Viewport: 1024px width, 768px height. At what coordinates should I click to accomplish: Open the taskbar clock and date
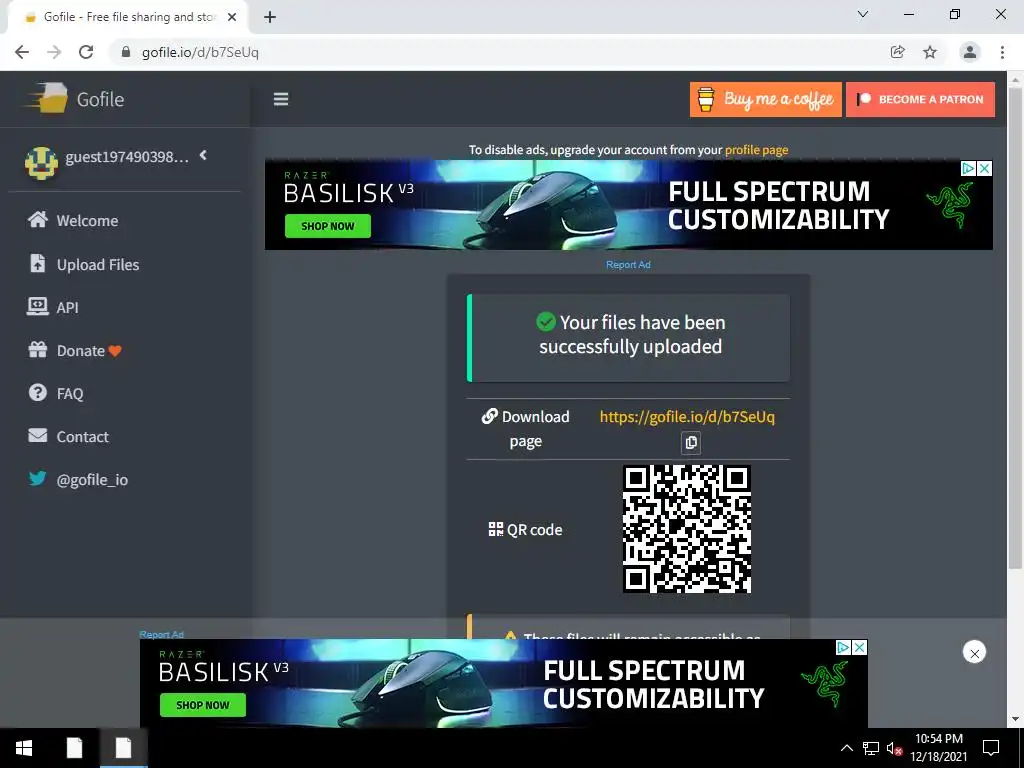(x=938, y=748)
